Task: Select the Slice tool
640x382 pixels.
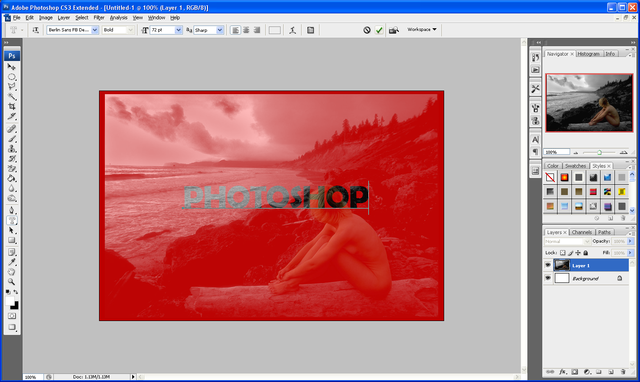Action: pyautogui.click(x=12, y=117)
